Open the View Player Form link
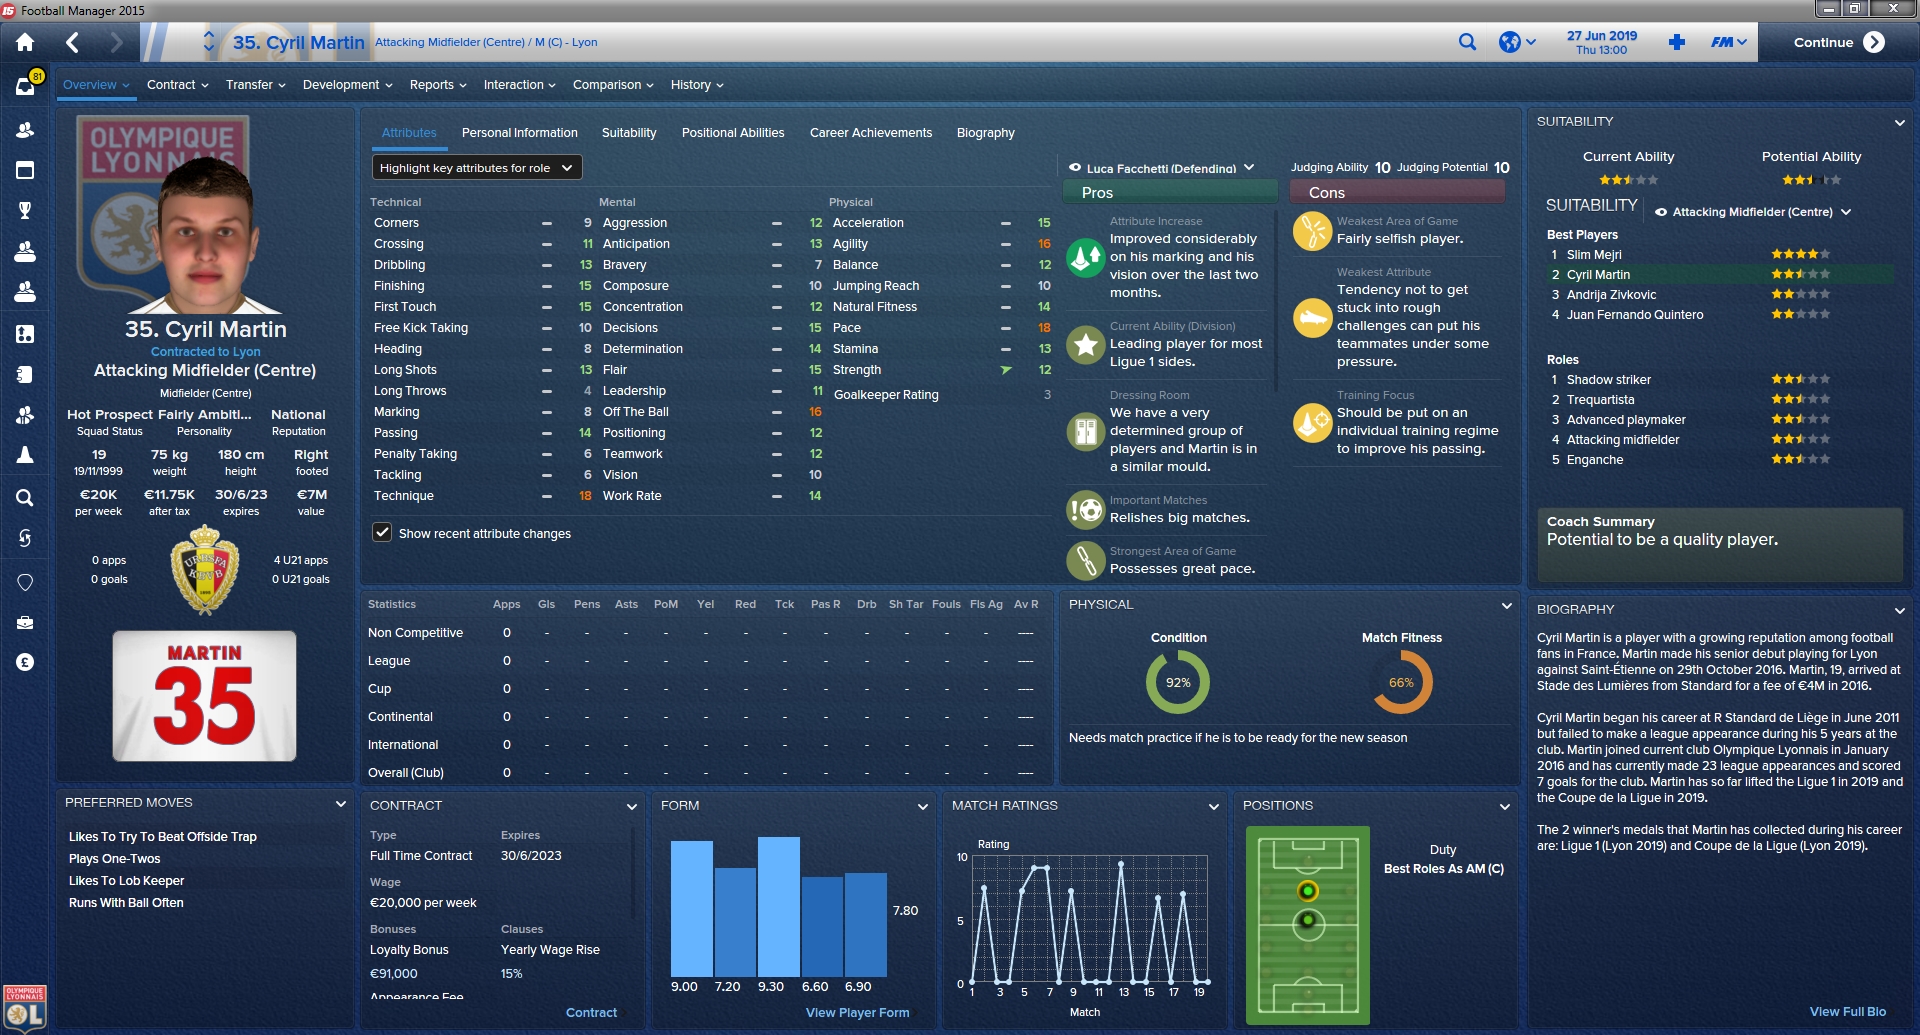Image resolution: width=1920 pixels, height=1035 pixels. [858, 1013]
